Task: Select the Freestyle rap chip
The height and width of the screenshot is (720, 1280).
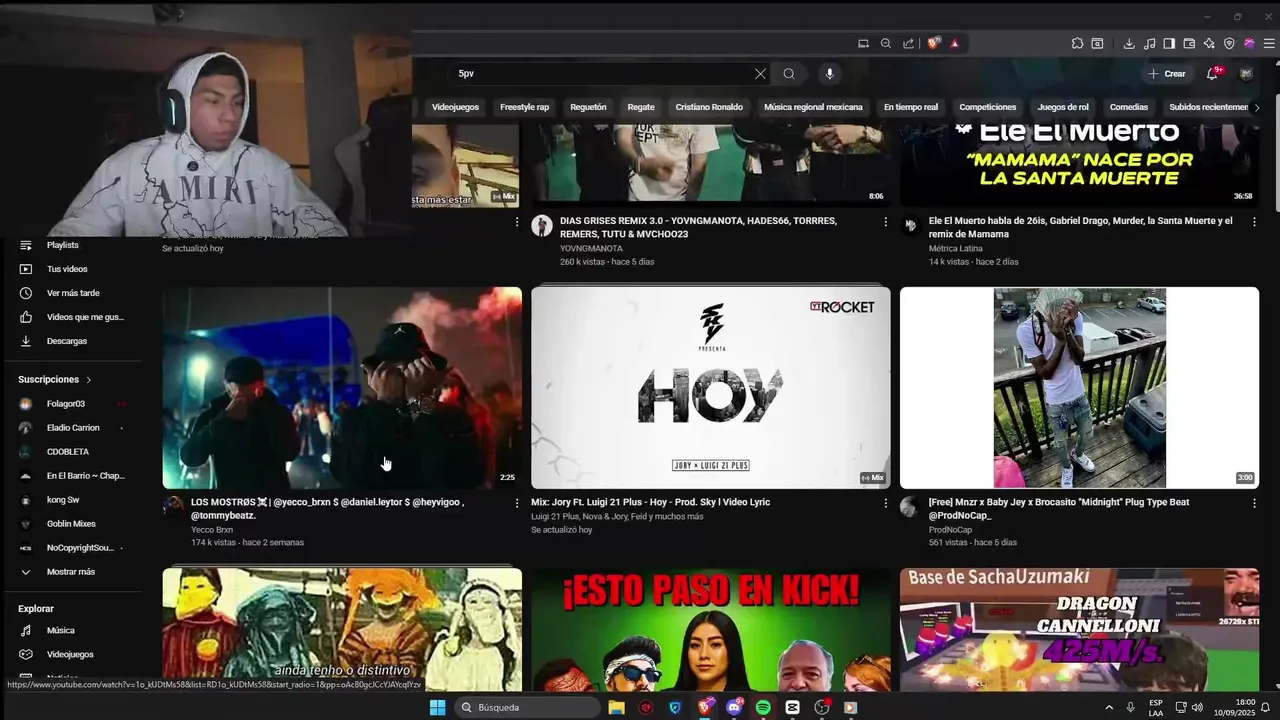Action: click(x=525, y=107)
